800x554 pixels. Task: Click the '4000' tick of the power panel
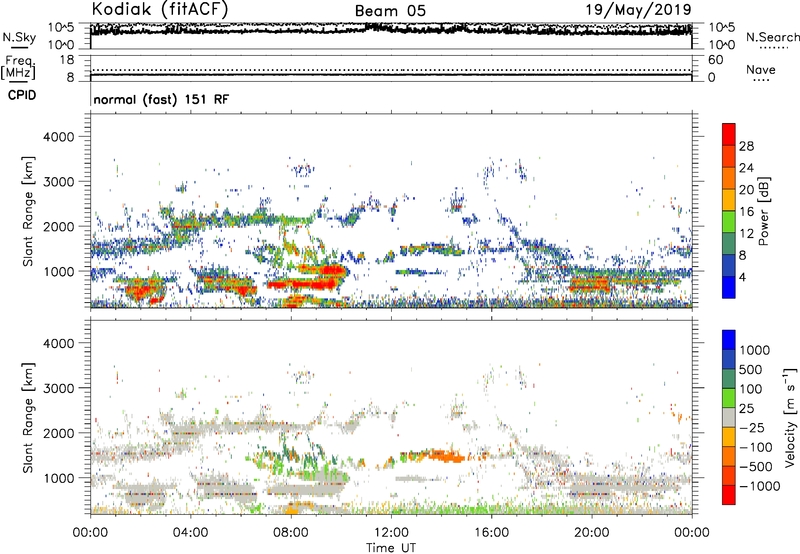pos(59,137)
